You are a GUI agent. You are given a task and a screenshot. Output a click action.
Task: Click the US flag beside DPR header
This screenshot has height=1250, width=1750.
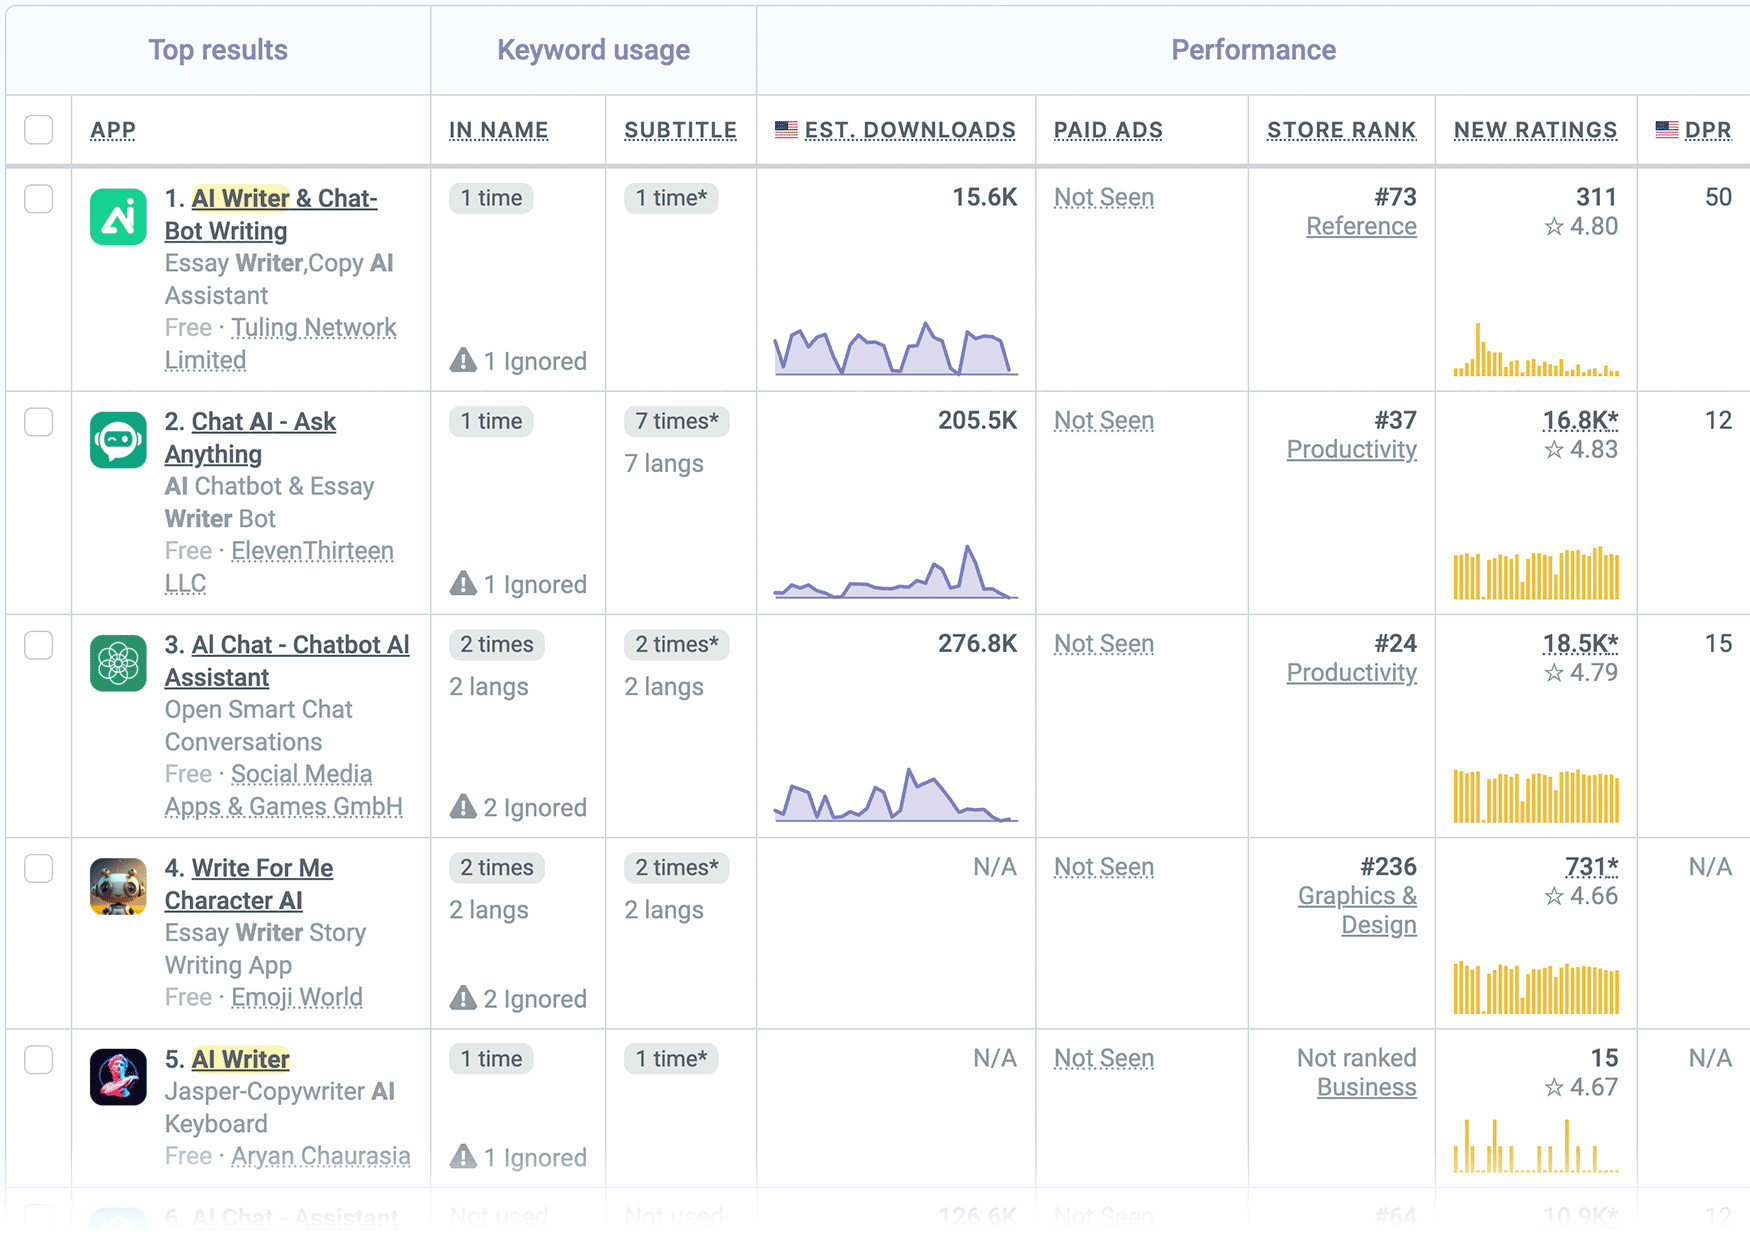1667,129
